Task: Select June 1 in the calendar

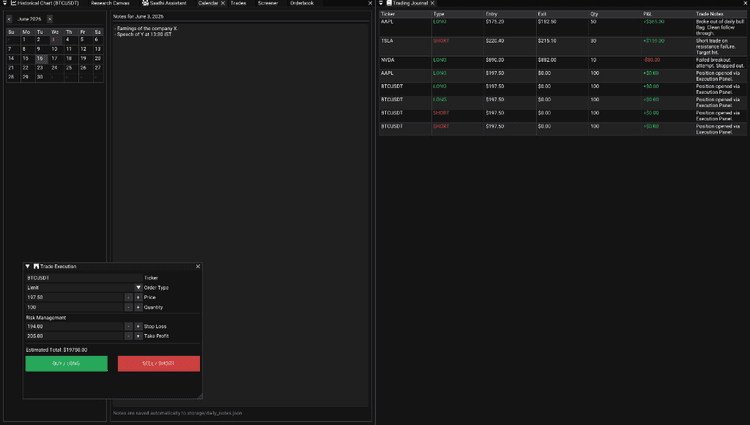Action: click(x=24, y=40)
